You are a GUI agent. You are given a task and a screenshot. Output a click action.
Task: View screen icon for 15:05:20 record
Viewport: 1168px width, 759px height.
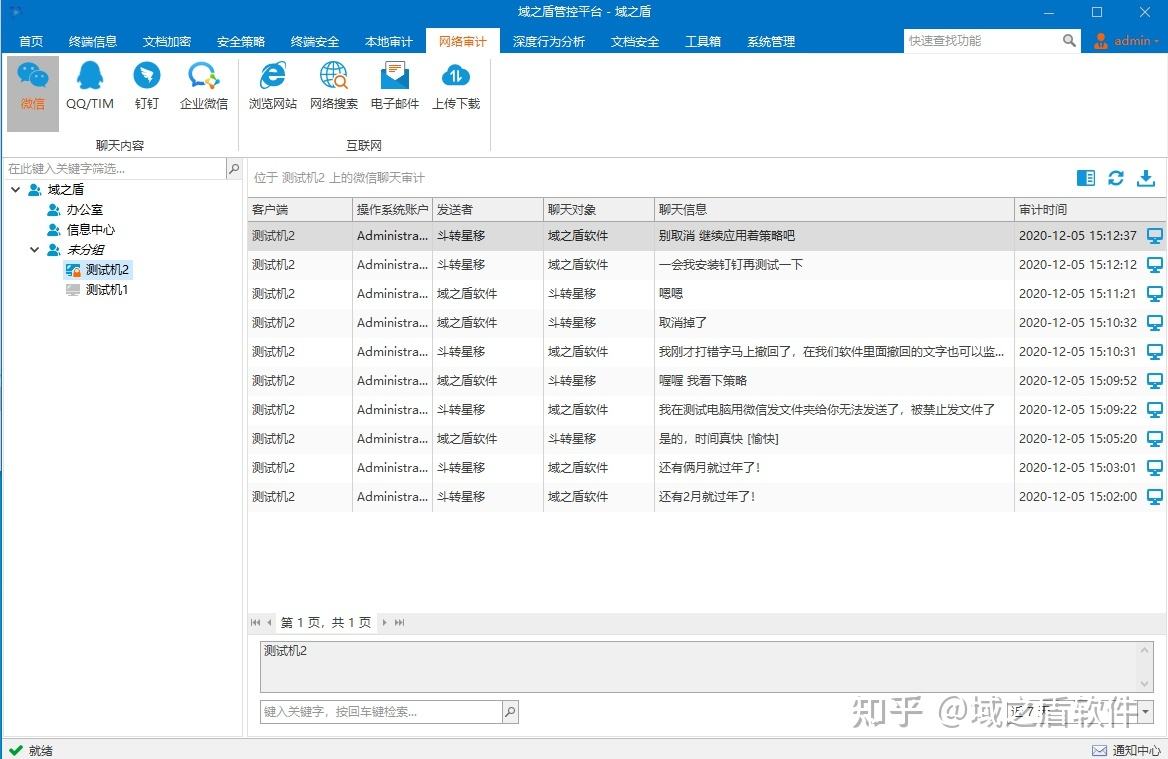(x=1155, y=439)
